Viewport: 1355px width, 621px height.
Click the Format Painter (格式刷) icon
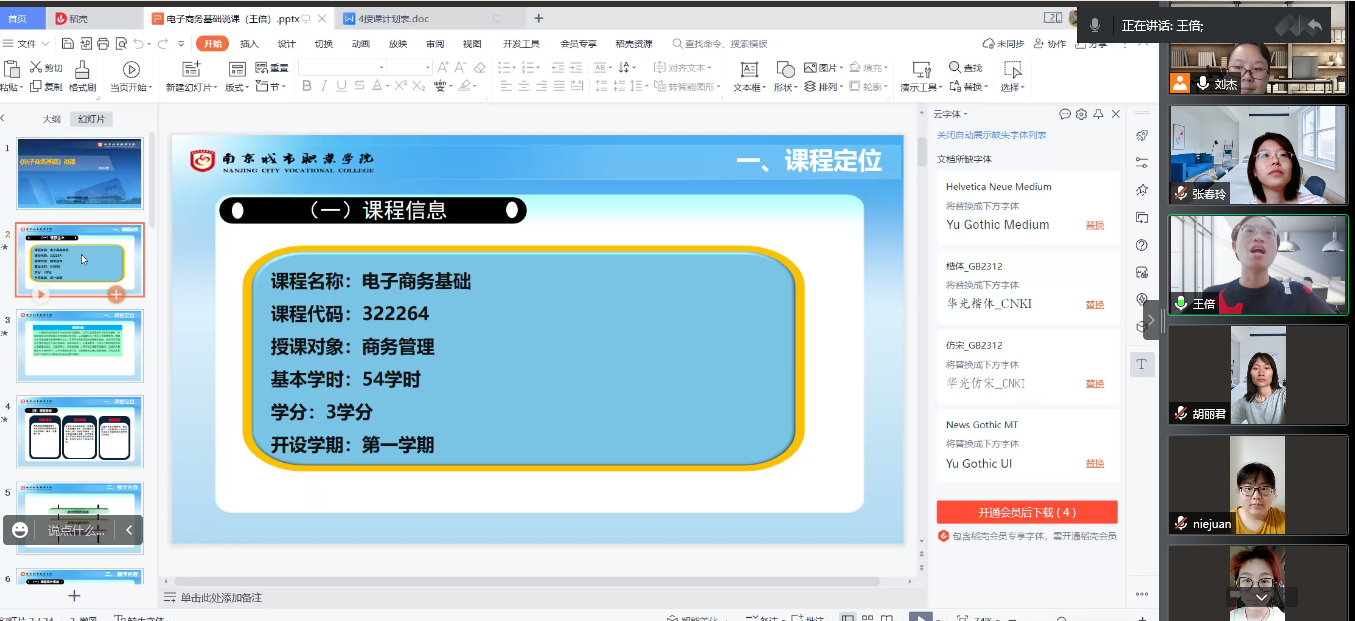[x=82, y=69]
